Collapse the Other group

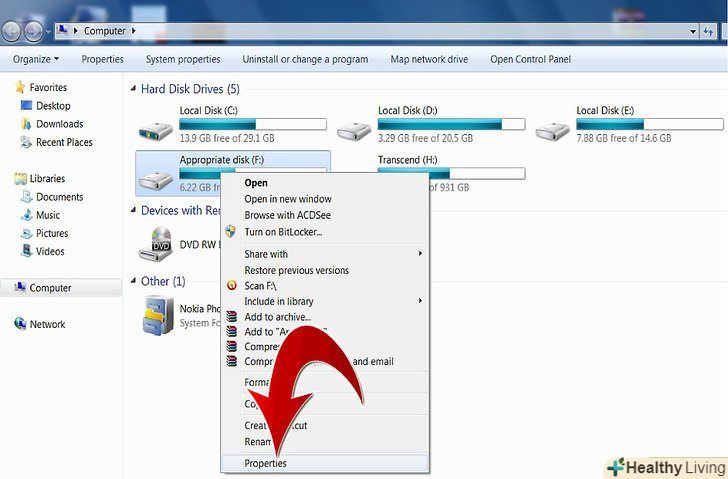click(x=134, y=281)
